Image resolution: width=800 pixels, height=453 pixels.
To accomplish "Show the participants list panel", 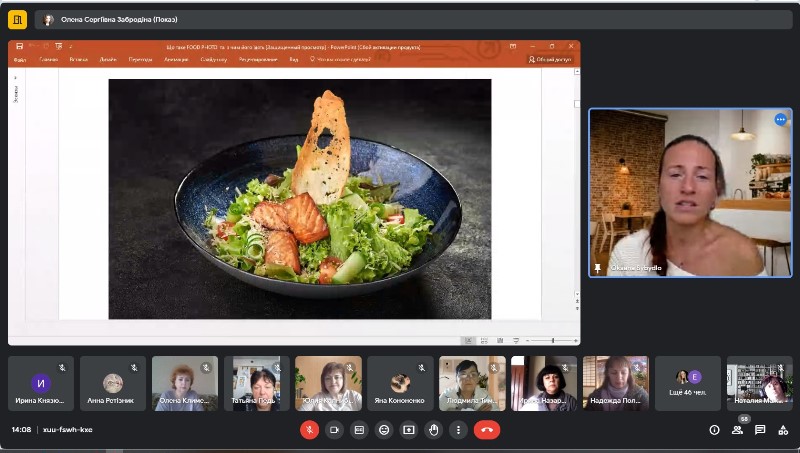I will (x=737, y=430).
